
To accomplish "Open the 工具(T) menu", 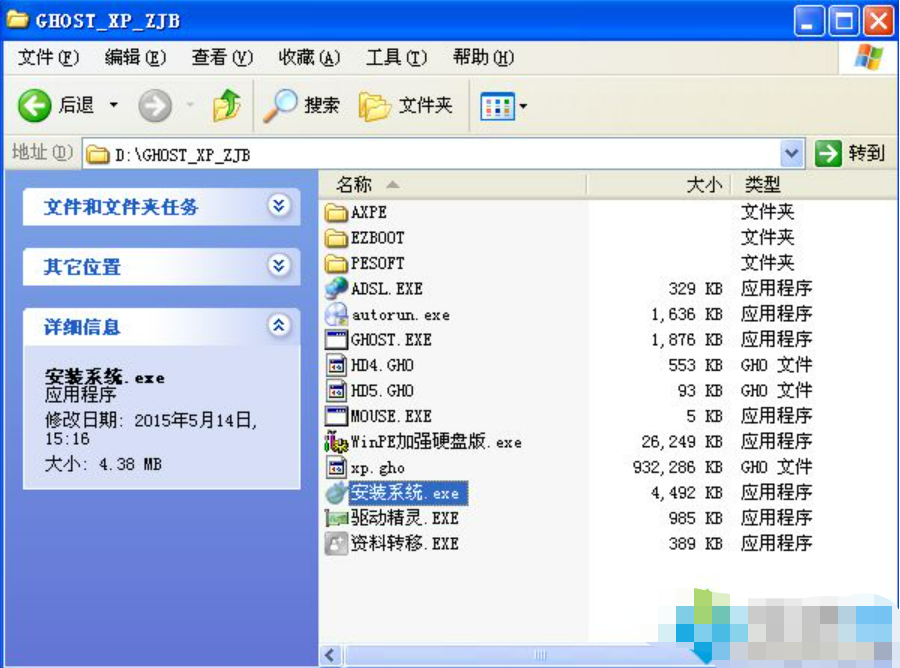I will pyautogui.click(x=396, y=57).
